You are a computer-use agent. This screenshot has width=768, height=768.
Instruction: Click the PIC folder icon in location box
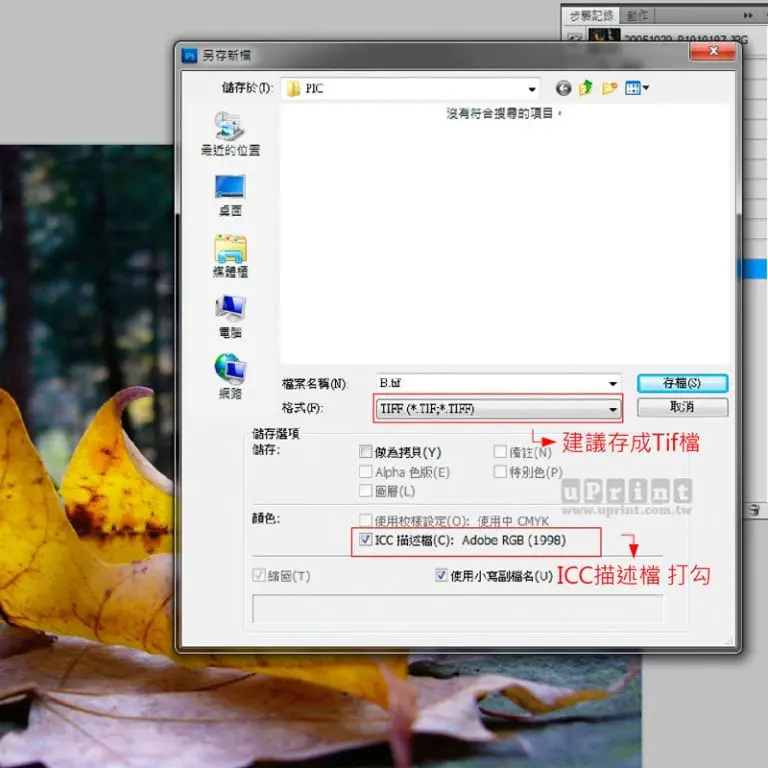click(294, 89)
